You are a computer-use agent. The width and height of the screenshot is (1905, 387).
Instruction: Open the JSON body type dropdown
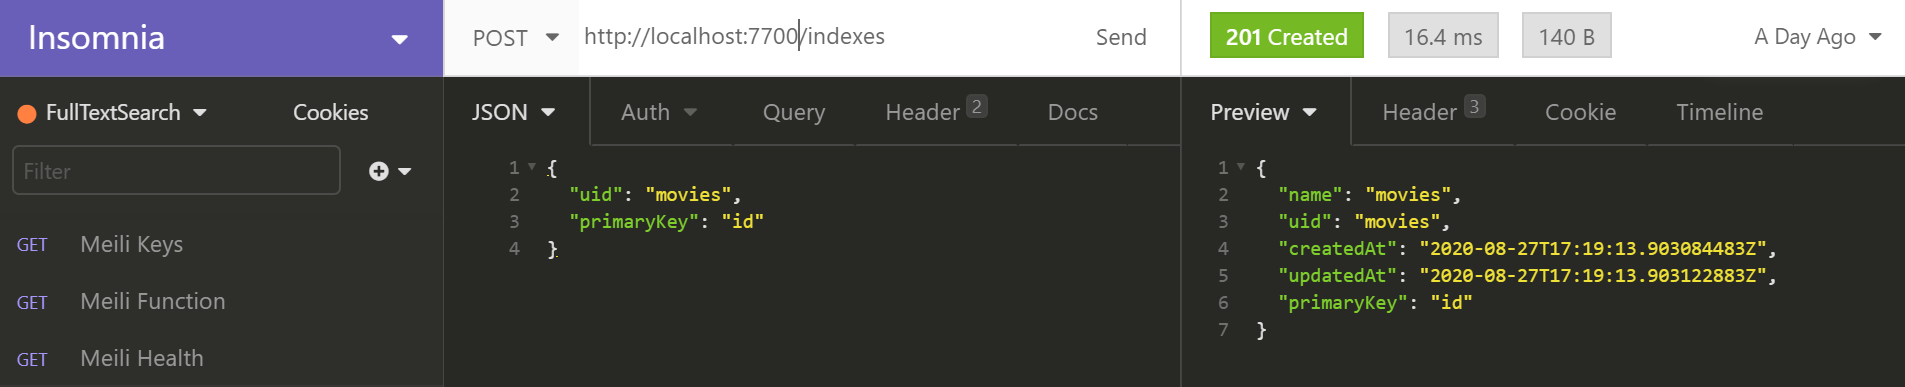click(x=514, y=112)
